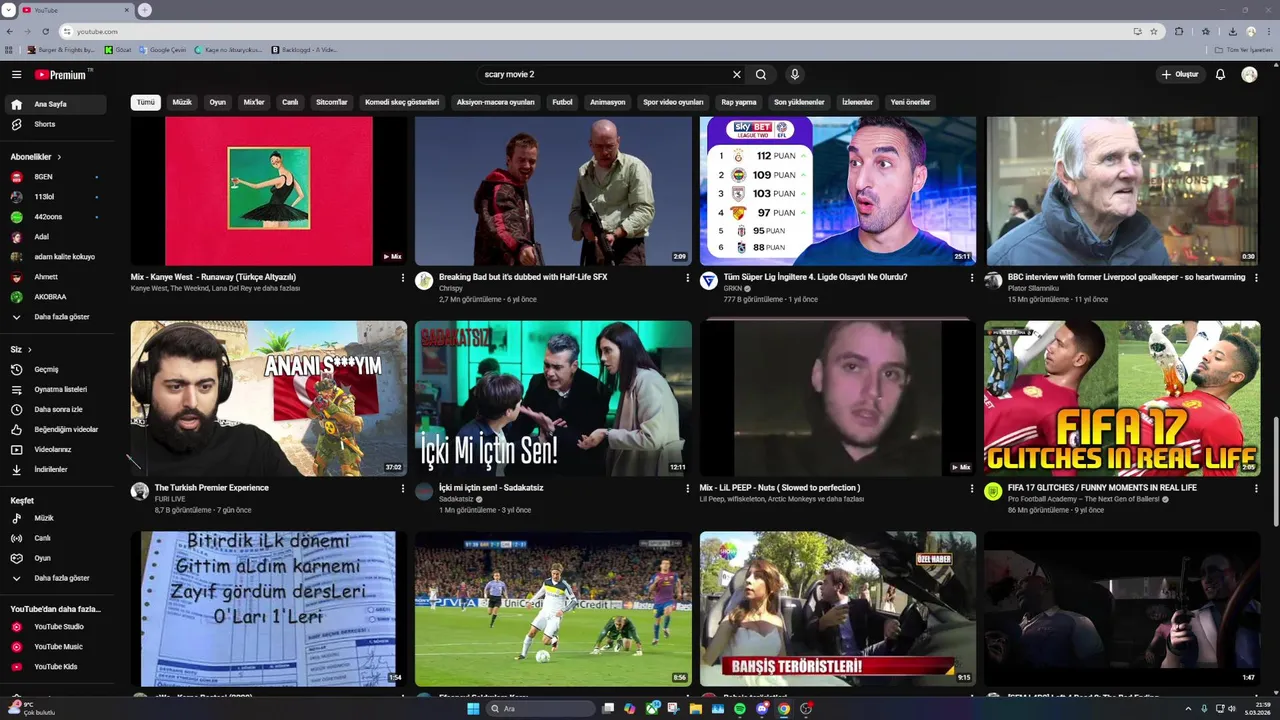Bookmark this page with the star icon

[1153, 31]
